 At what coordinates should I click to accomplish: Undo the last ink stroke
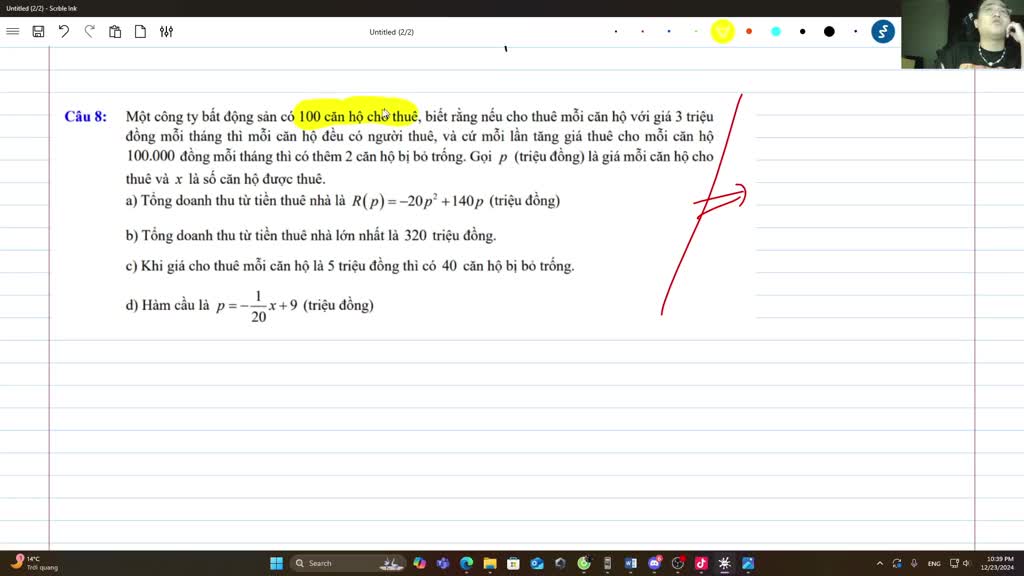point(64,32)
